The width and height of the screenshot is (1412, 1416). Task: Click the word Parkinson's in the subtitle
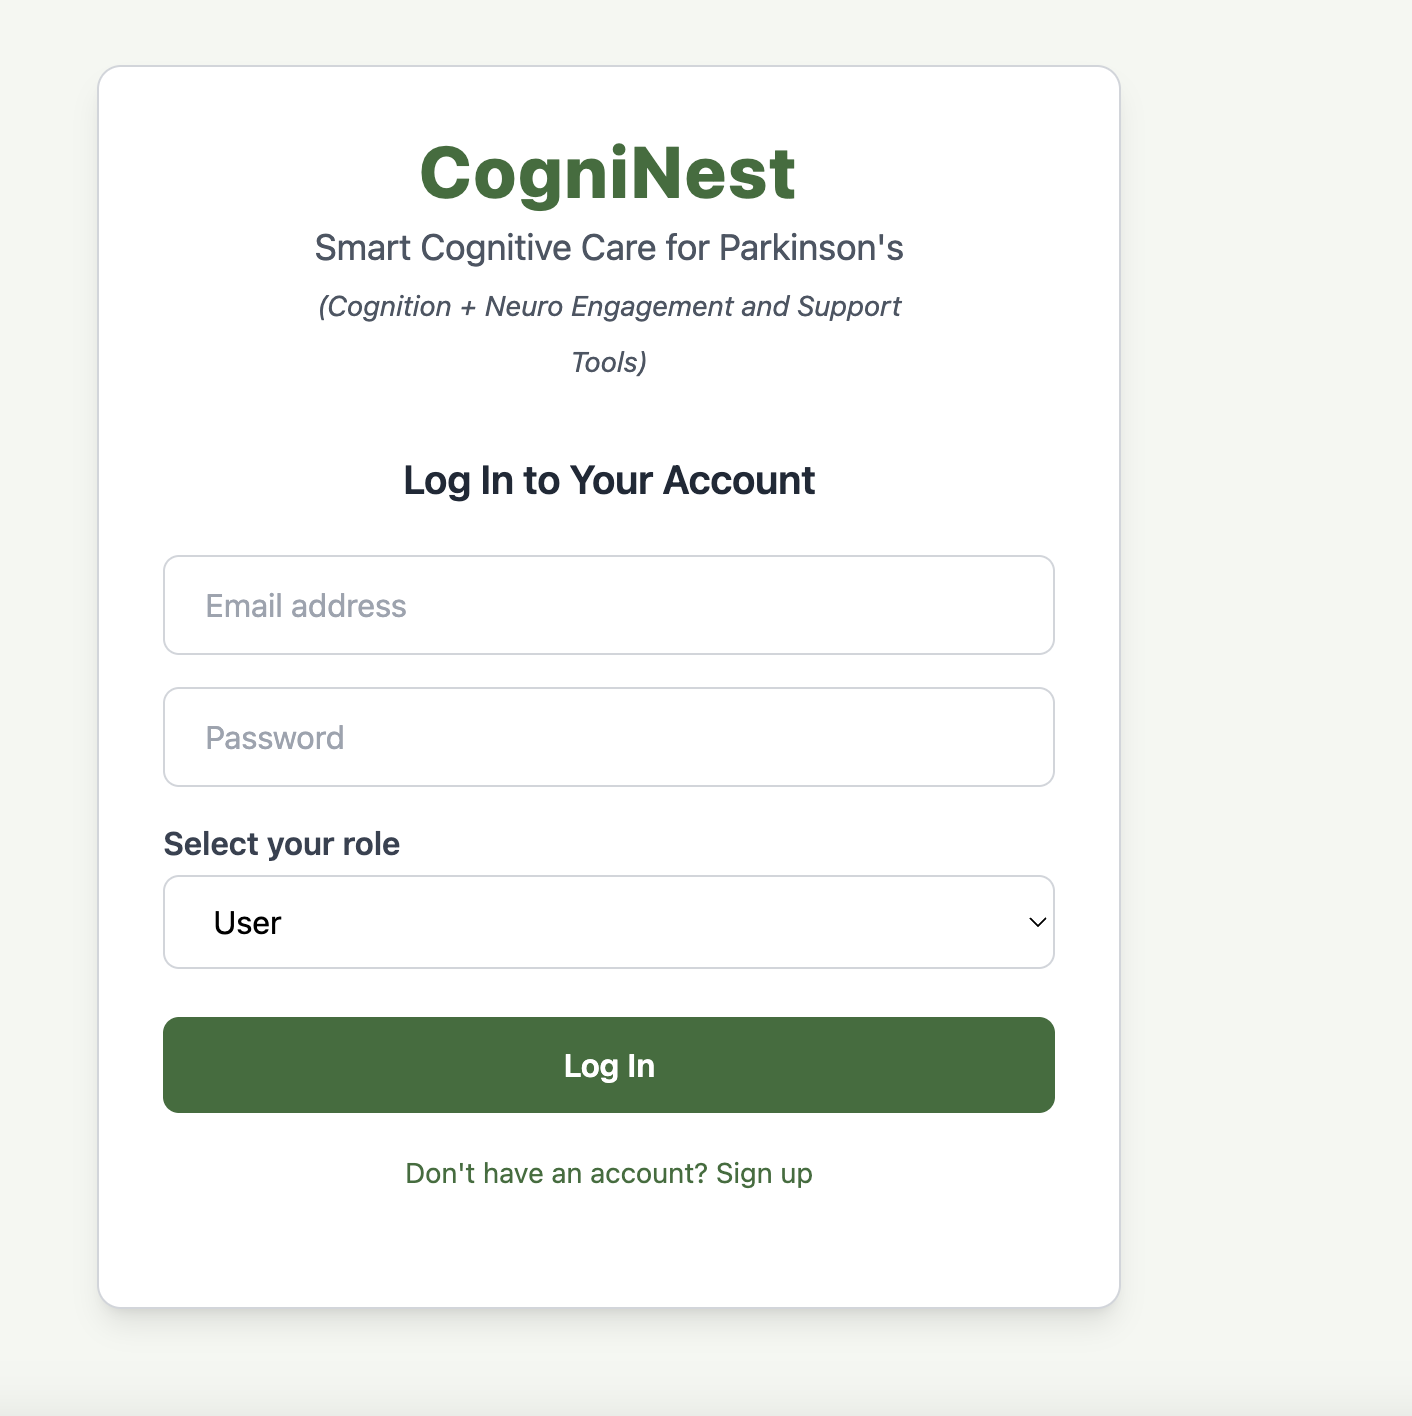point(811,248)
